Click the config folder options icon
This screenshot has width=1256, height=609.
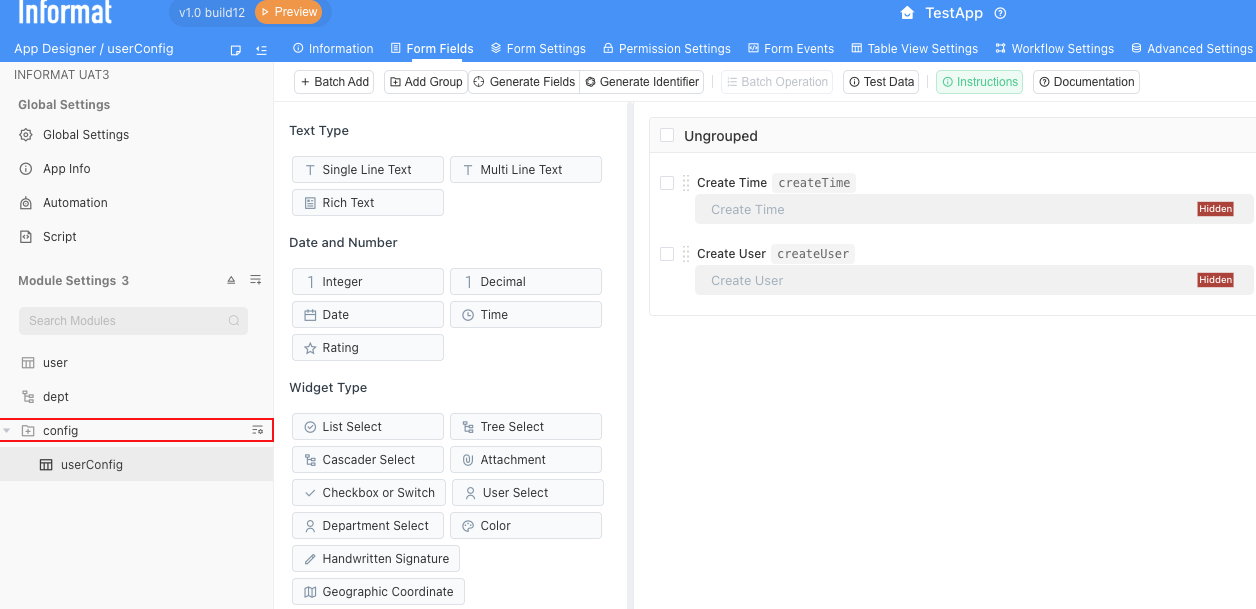pos(257,430)
